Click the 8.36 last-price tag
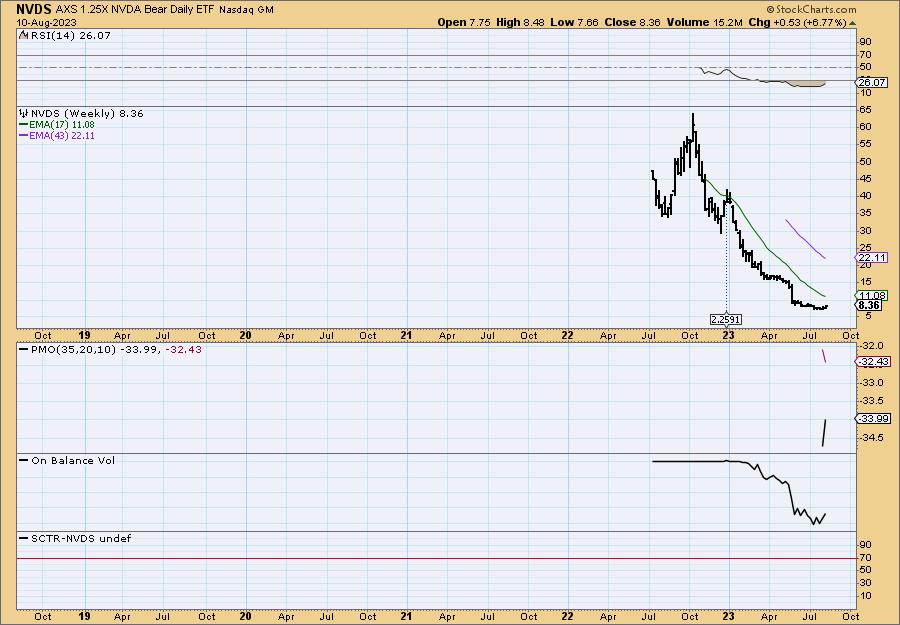The width and height of the screenshot is (900, 625). click(x=870, y=305)
